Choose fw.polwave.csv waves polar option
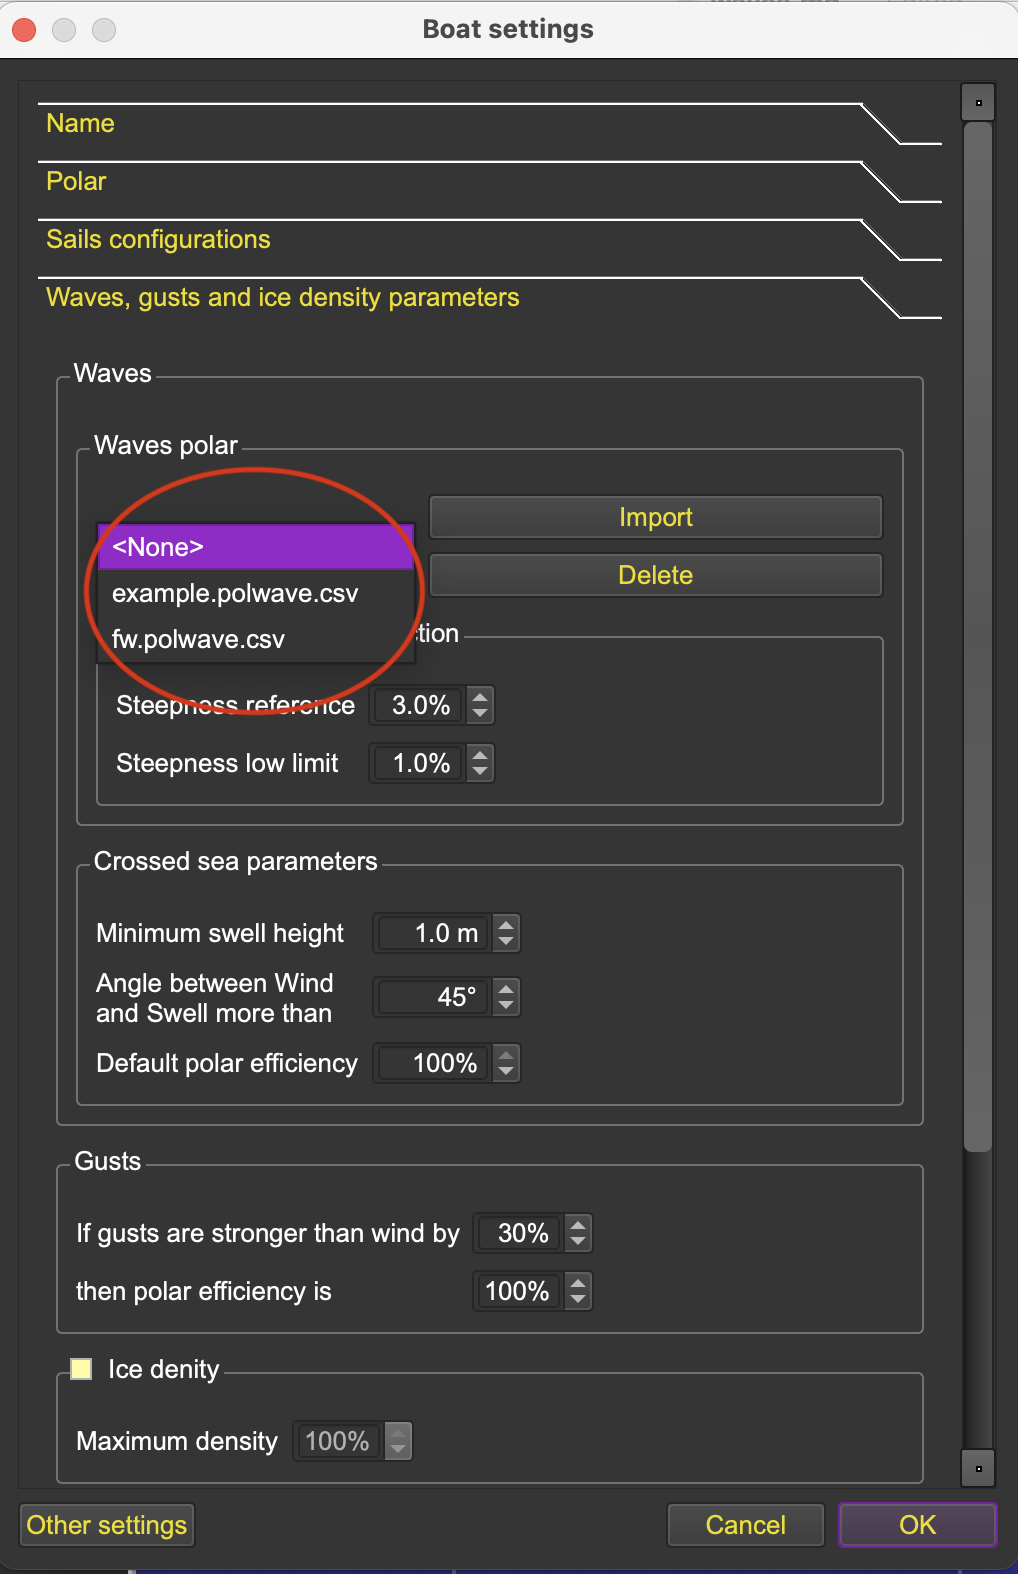The width and height of the screenshot is (1018, 1574). [x=198, y=639]
